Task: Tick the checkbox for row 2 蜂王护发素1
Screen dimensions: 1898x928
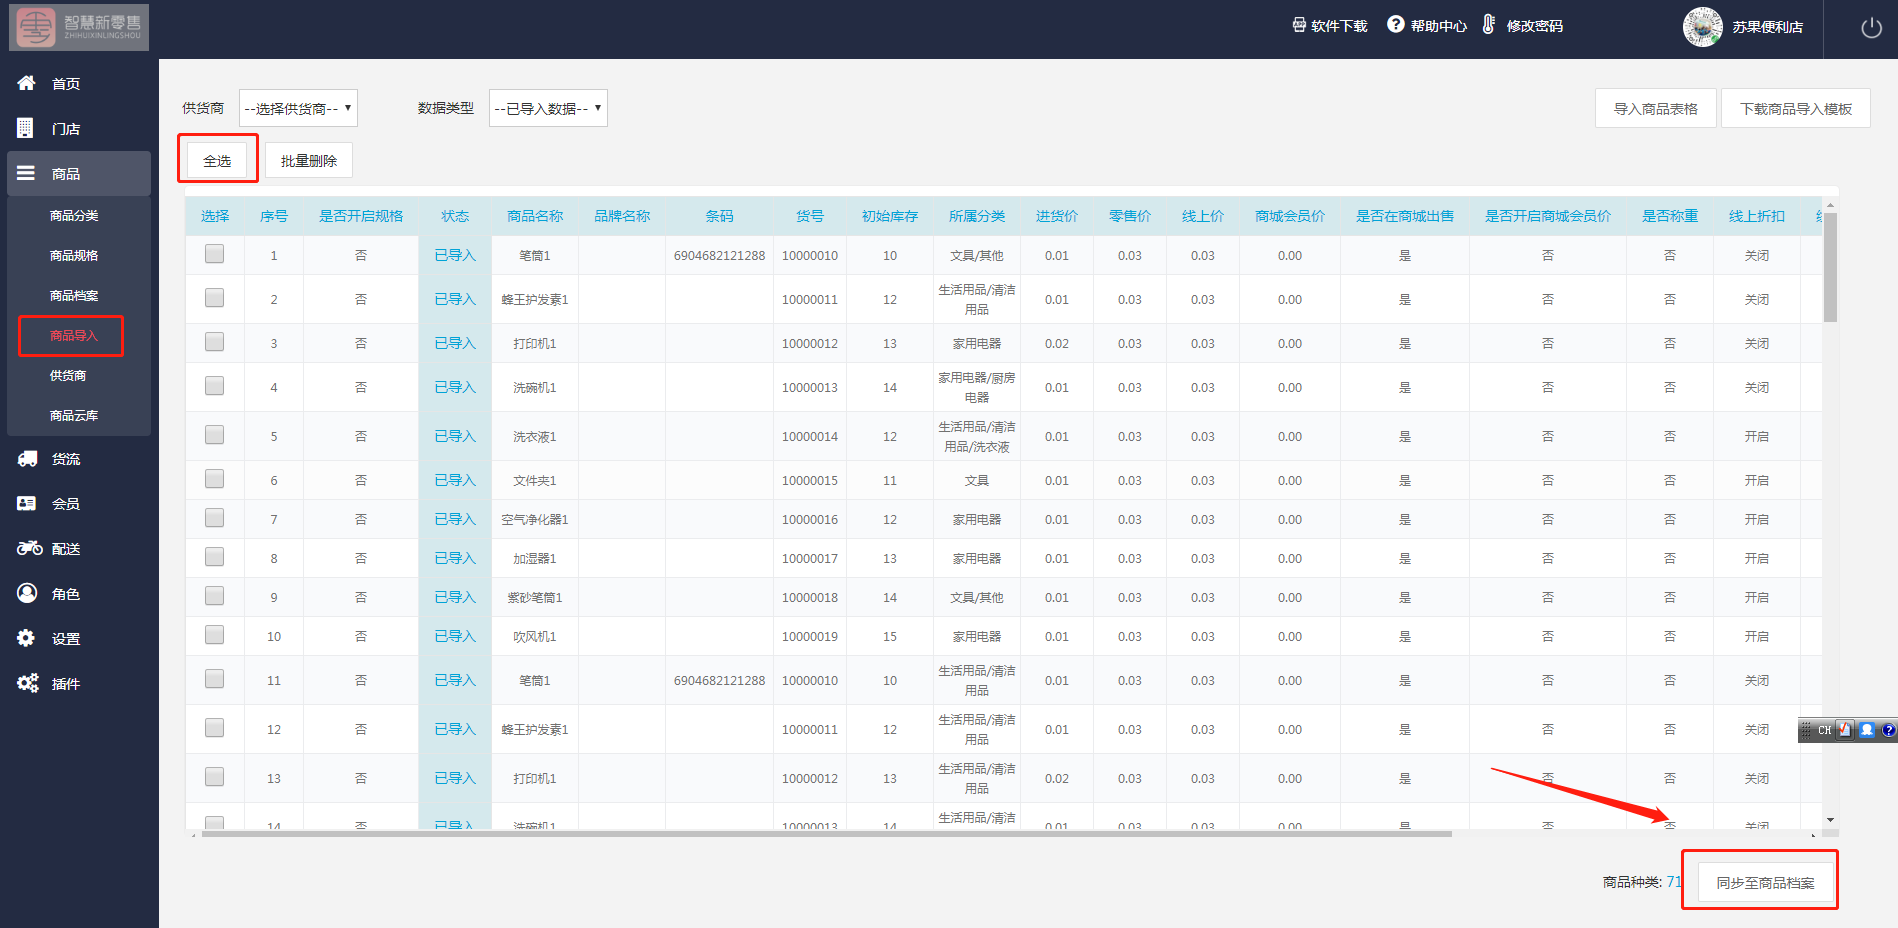Action: (214, 298)
